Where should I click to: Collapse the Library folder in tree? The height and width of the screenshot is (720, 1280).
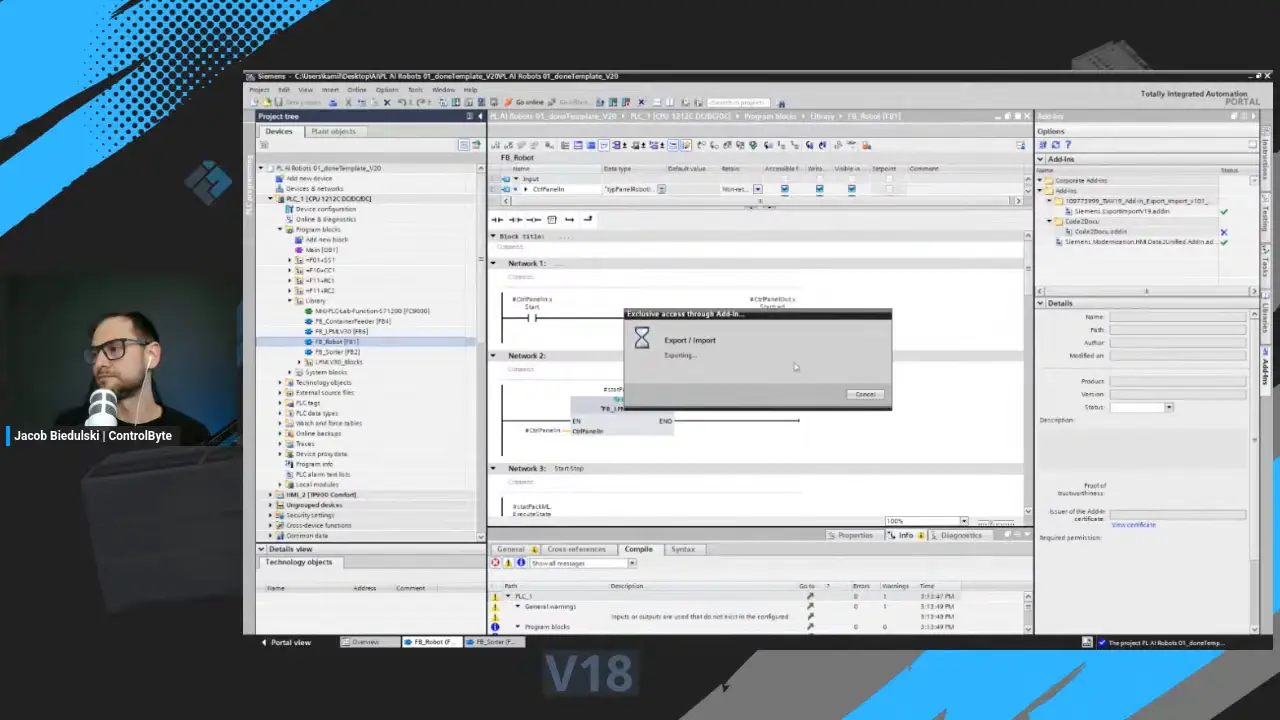click(290, 300)
